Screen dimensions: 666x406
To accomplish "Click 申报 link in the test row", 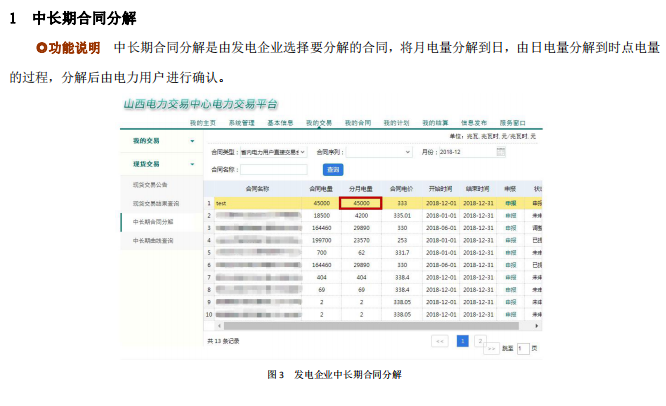I will (510, 203).
